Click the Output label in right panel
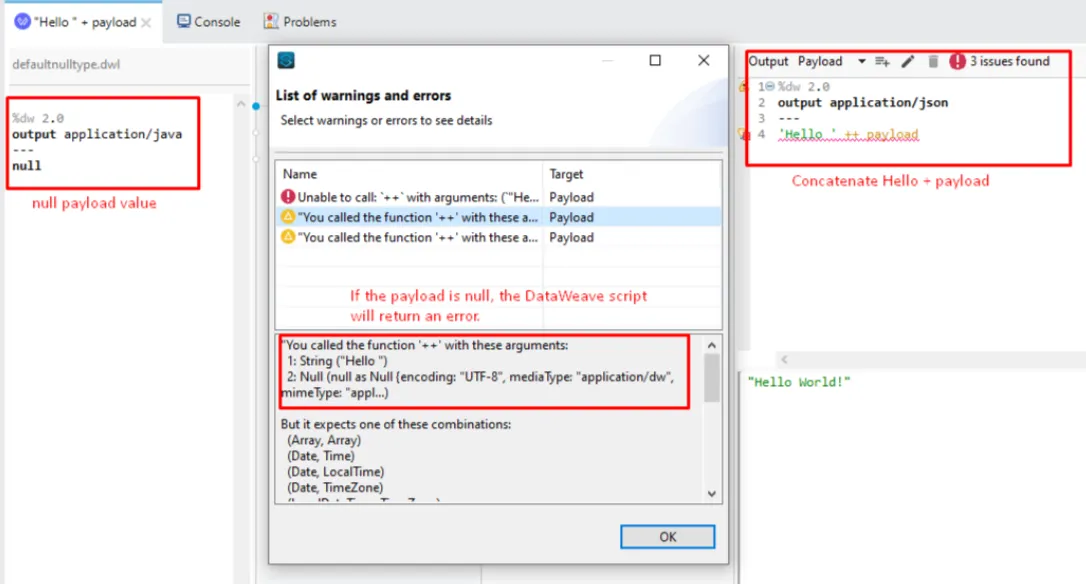 tap(768, 62)
